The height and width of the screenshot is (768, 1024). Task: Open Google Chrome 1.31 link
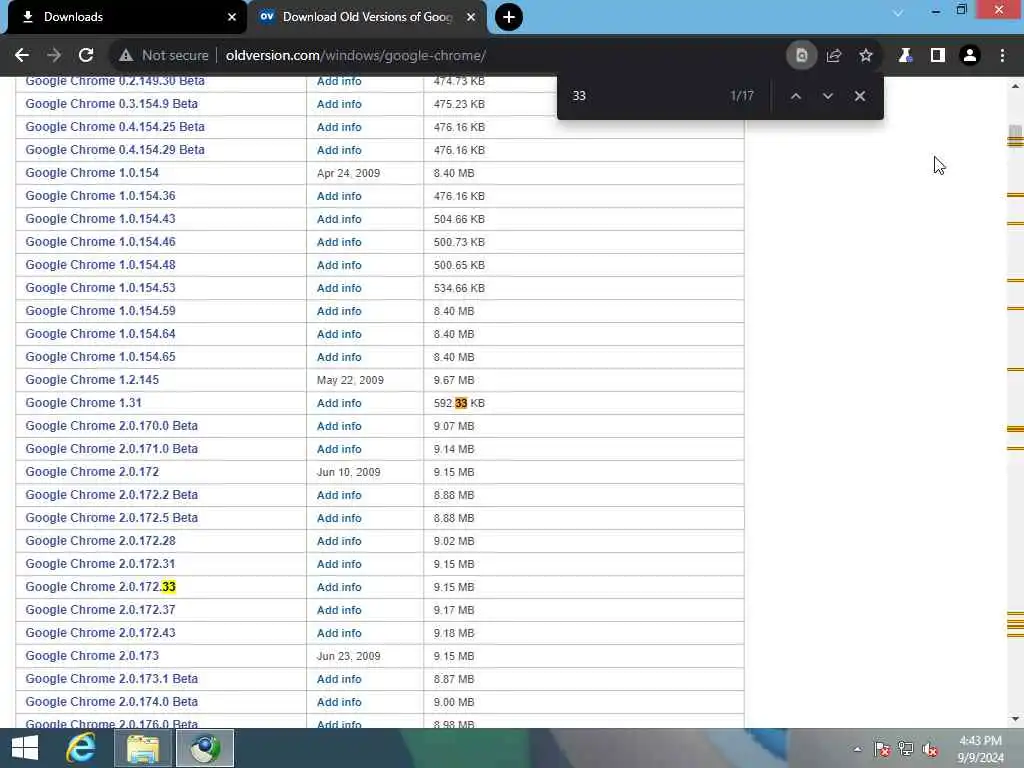[84, 403]
